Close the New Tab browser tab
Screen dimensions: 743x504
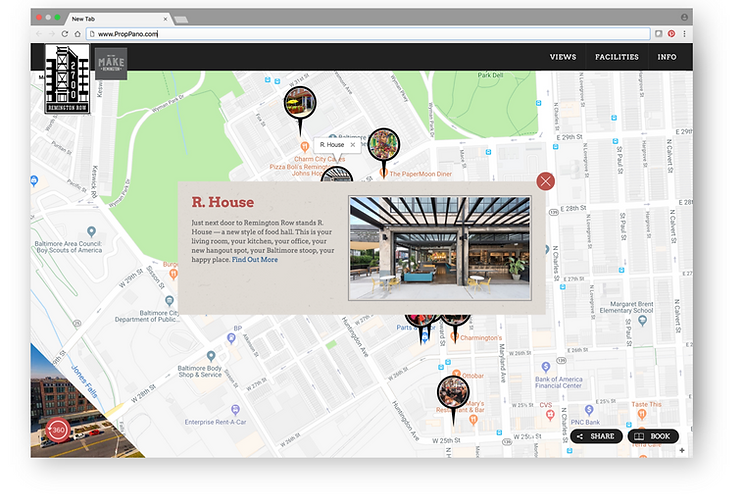(x=165, y=19)
